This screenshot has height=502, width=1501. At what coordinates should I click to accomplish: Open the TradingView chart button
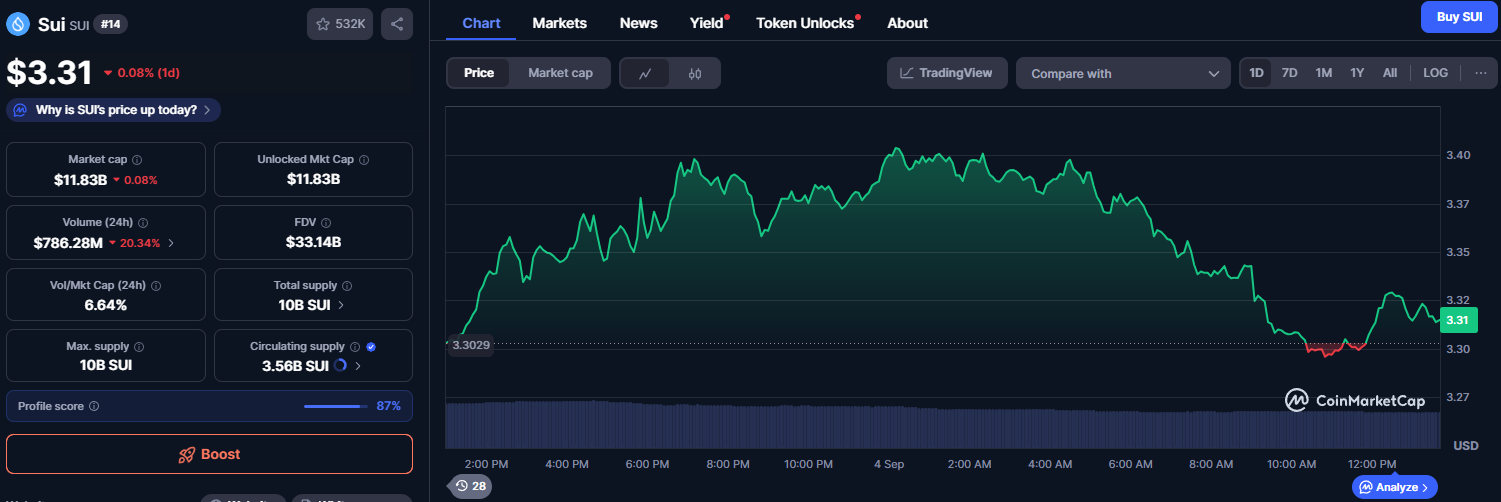pyautogui.click(x=947, y=73)
